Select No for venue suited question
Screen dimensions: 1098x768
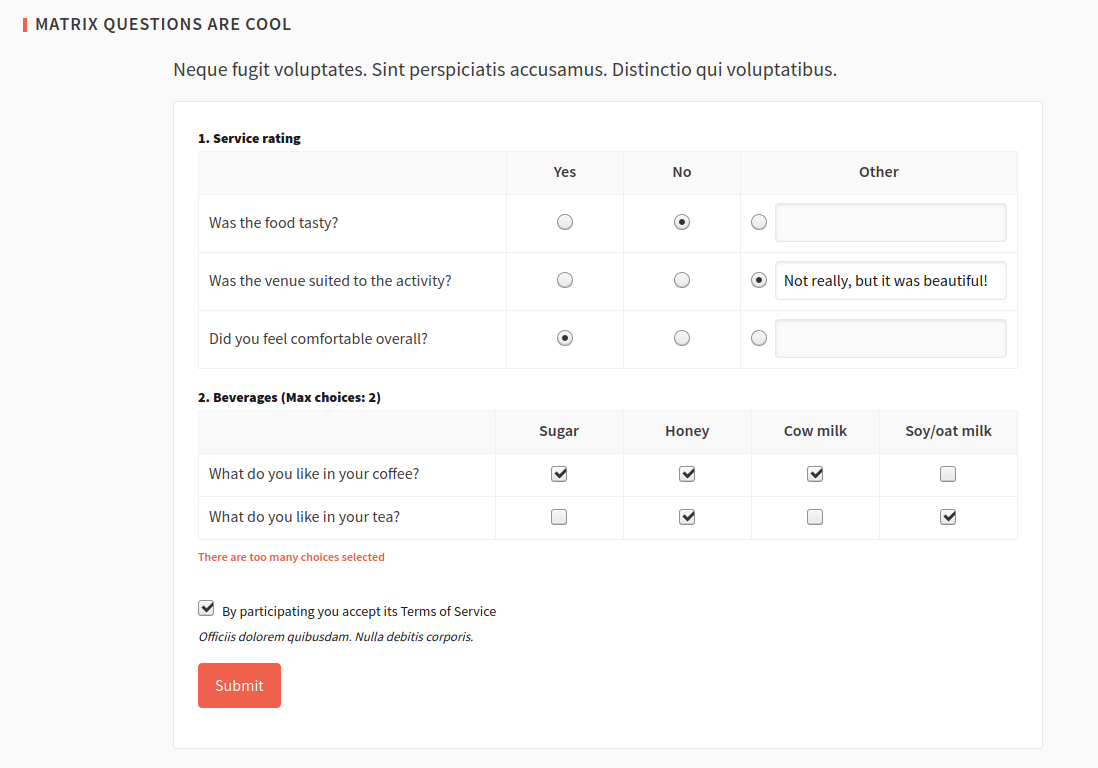click(x=682, y=280)
